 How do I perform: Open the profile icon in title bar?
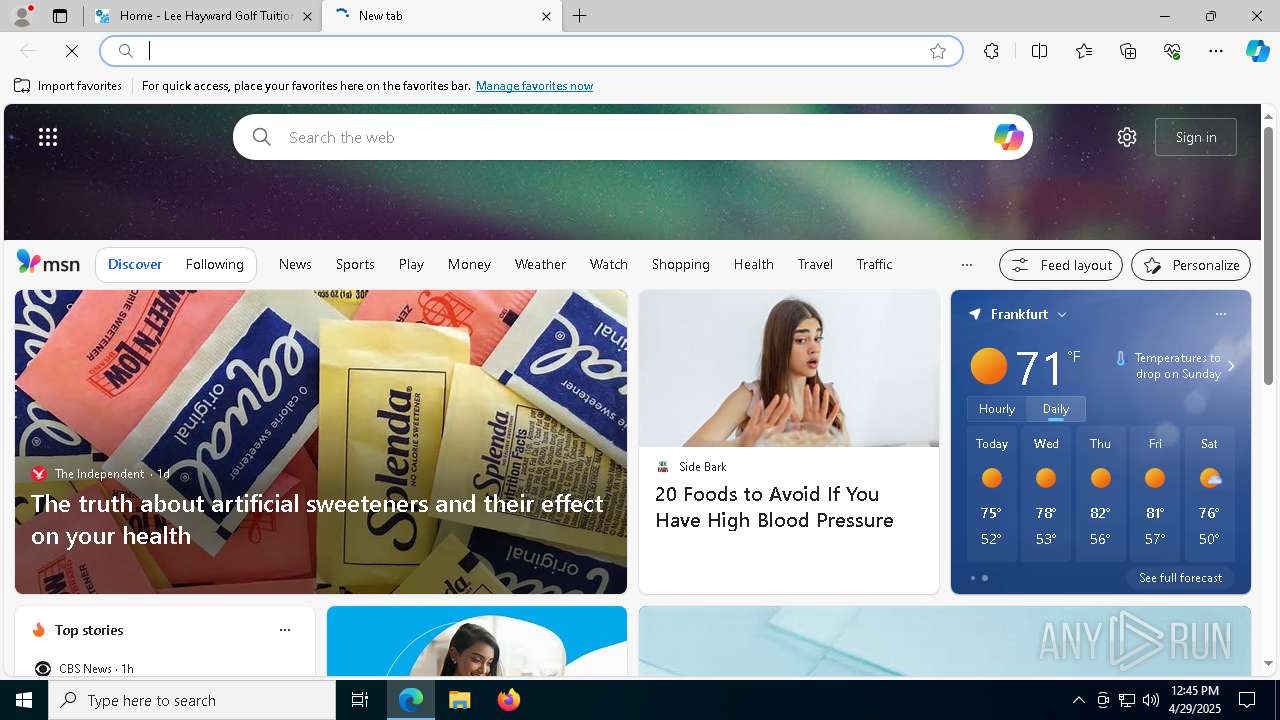click(21, 16)
